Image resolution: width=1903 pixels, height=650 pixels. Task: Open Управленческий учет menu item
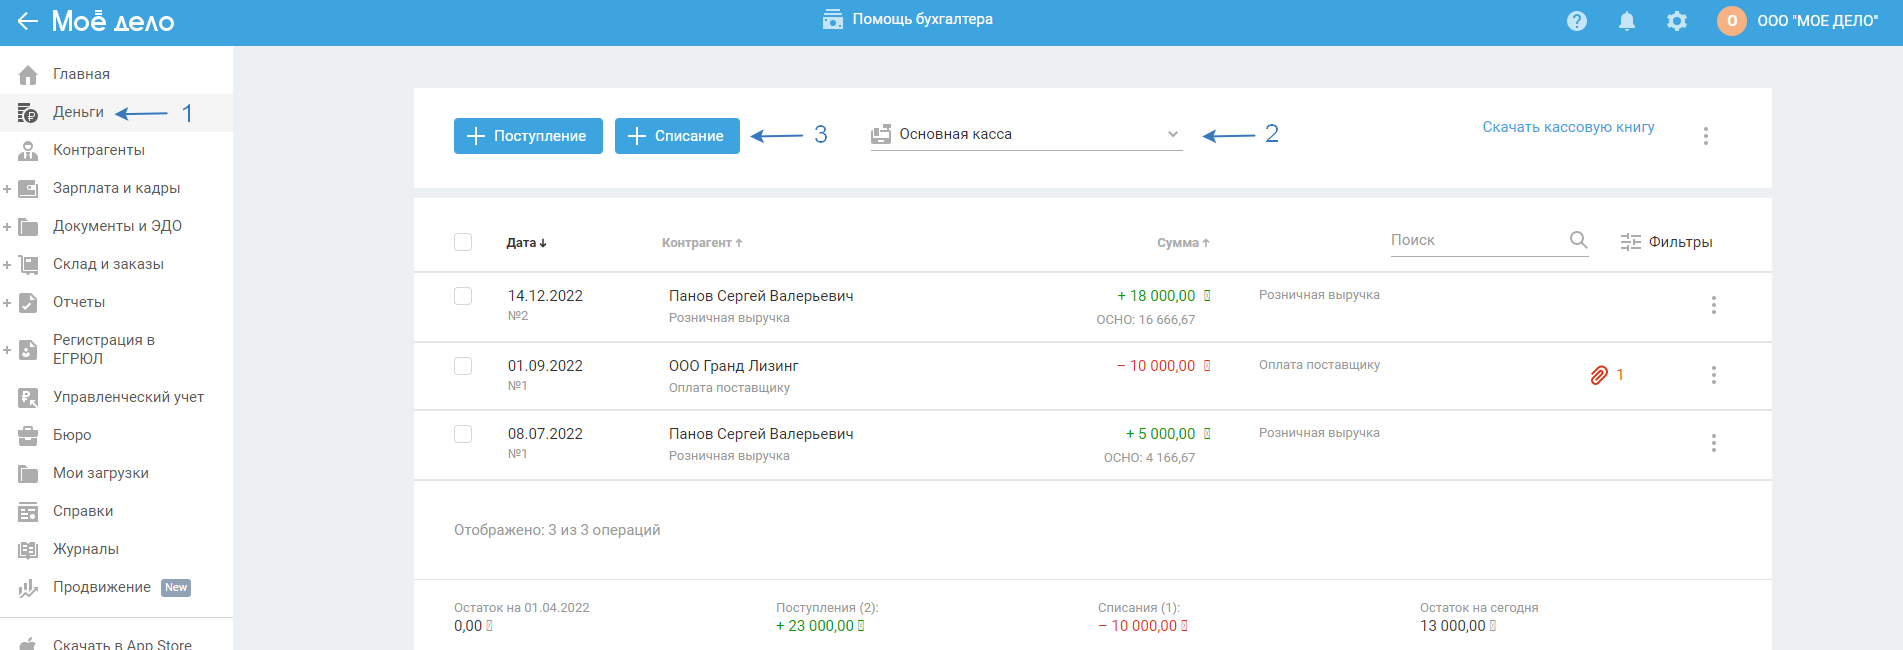[x=128, y=397]
